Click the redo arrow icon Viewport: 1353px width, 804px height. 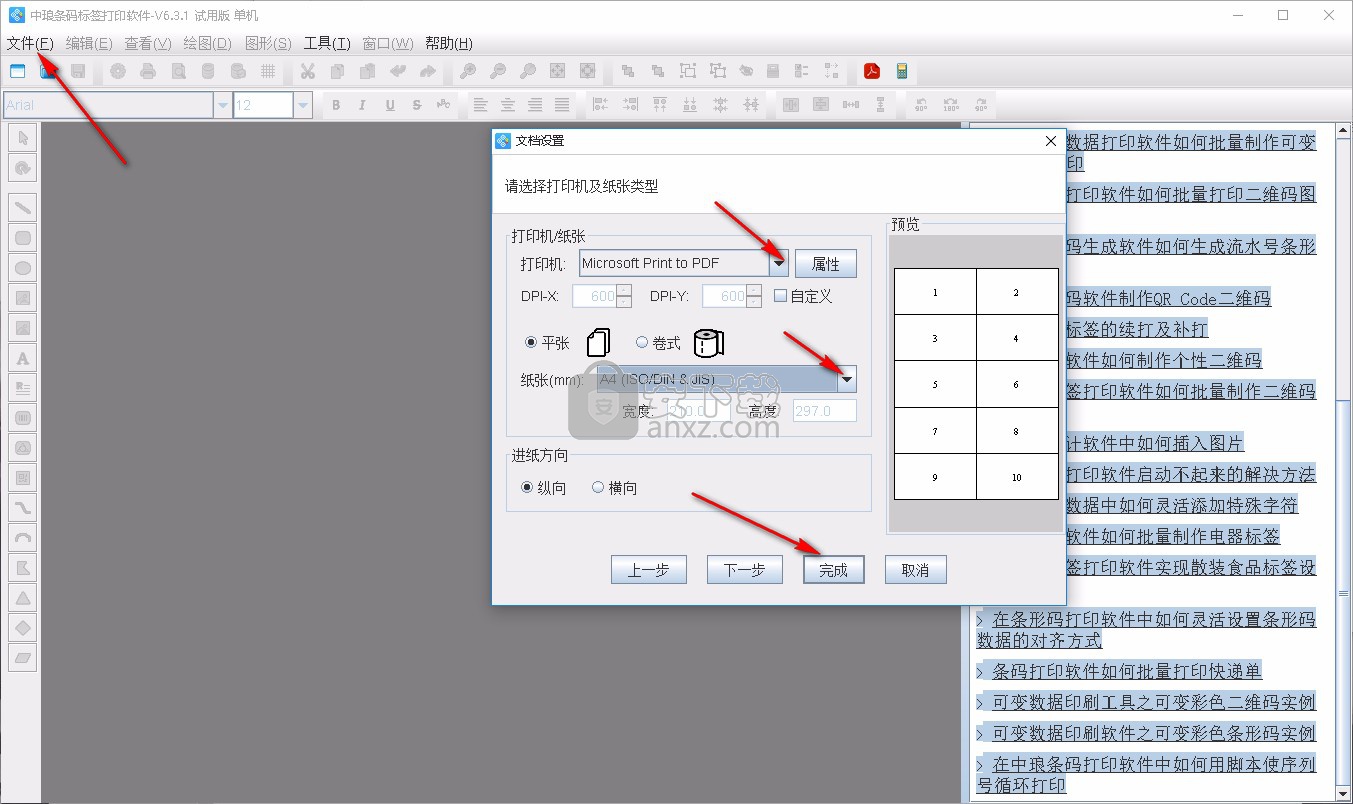[428, 71]
